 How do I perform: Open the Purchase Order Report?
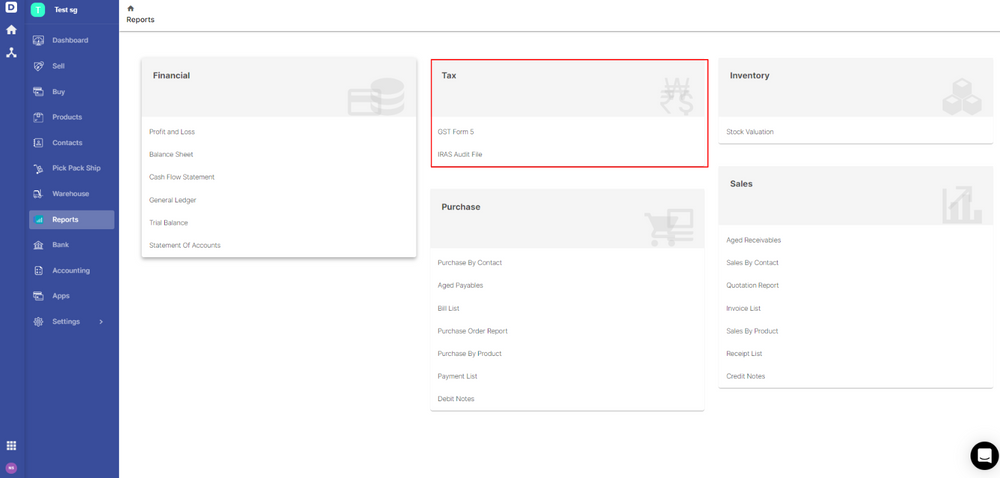click(472, 331)
